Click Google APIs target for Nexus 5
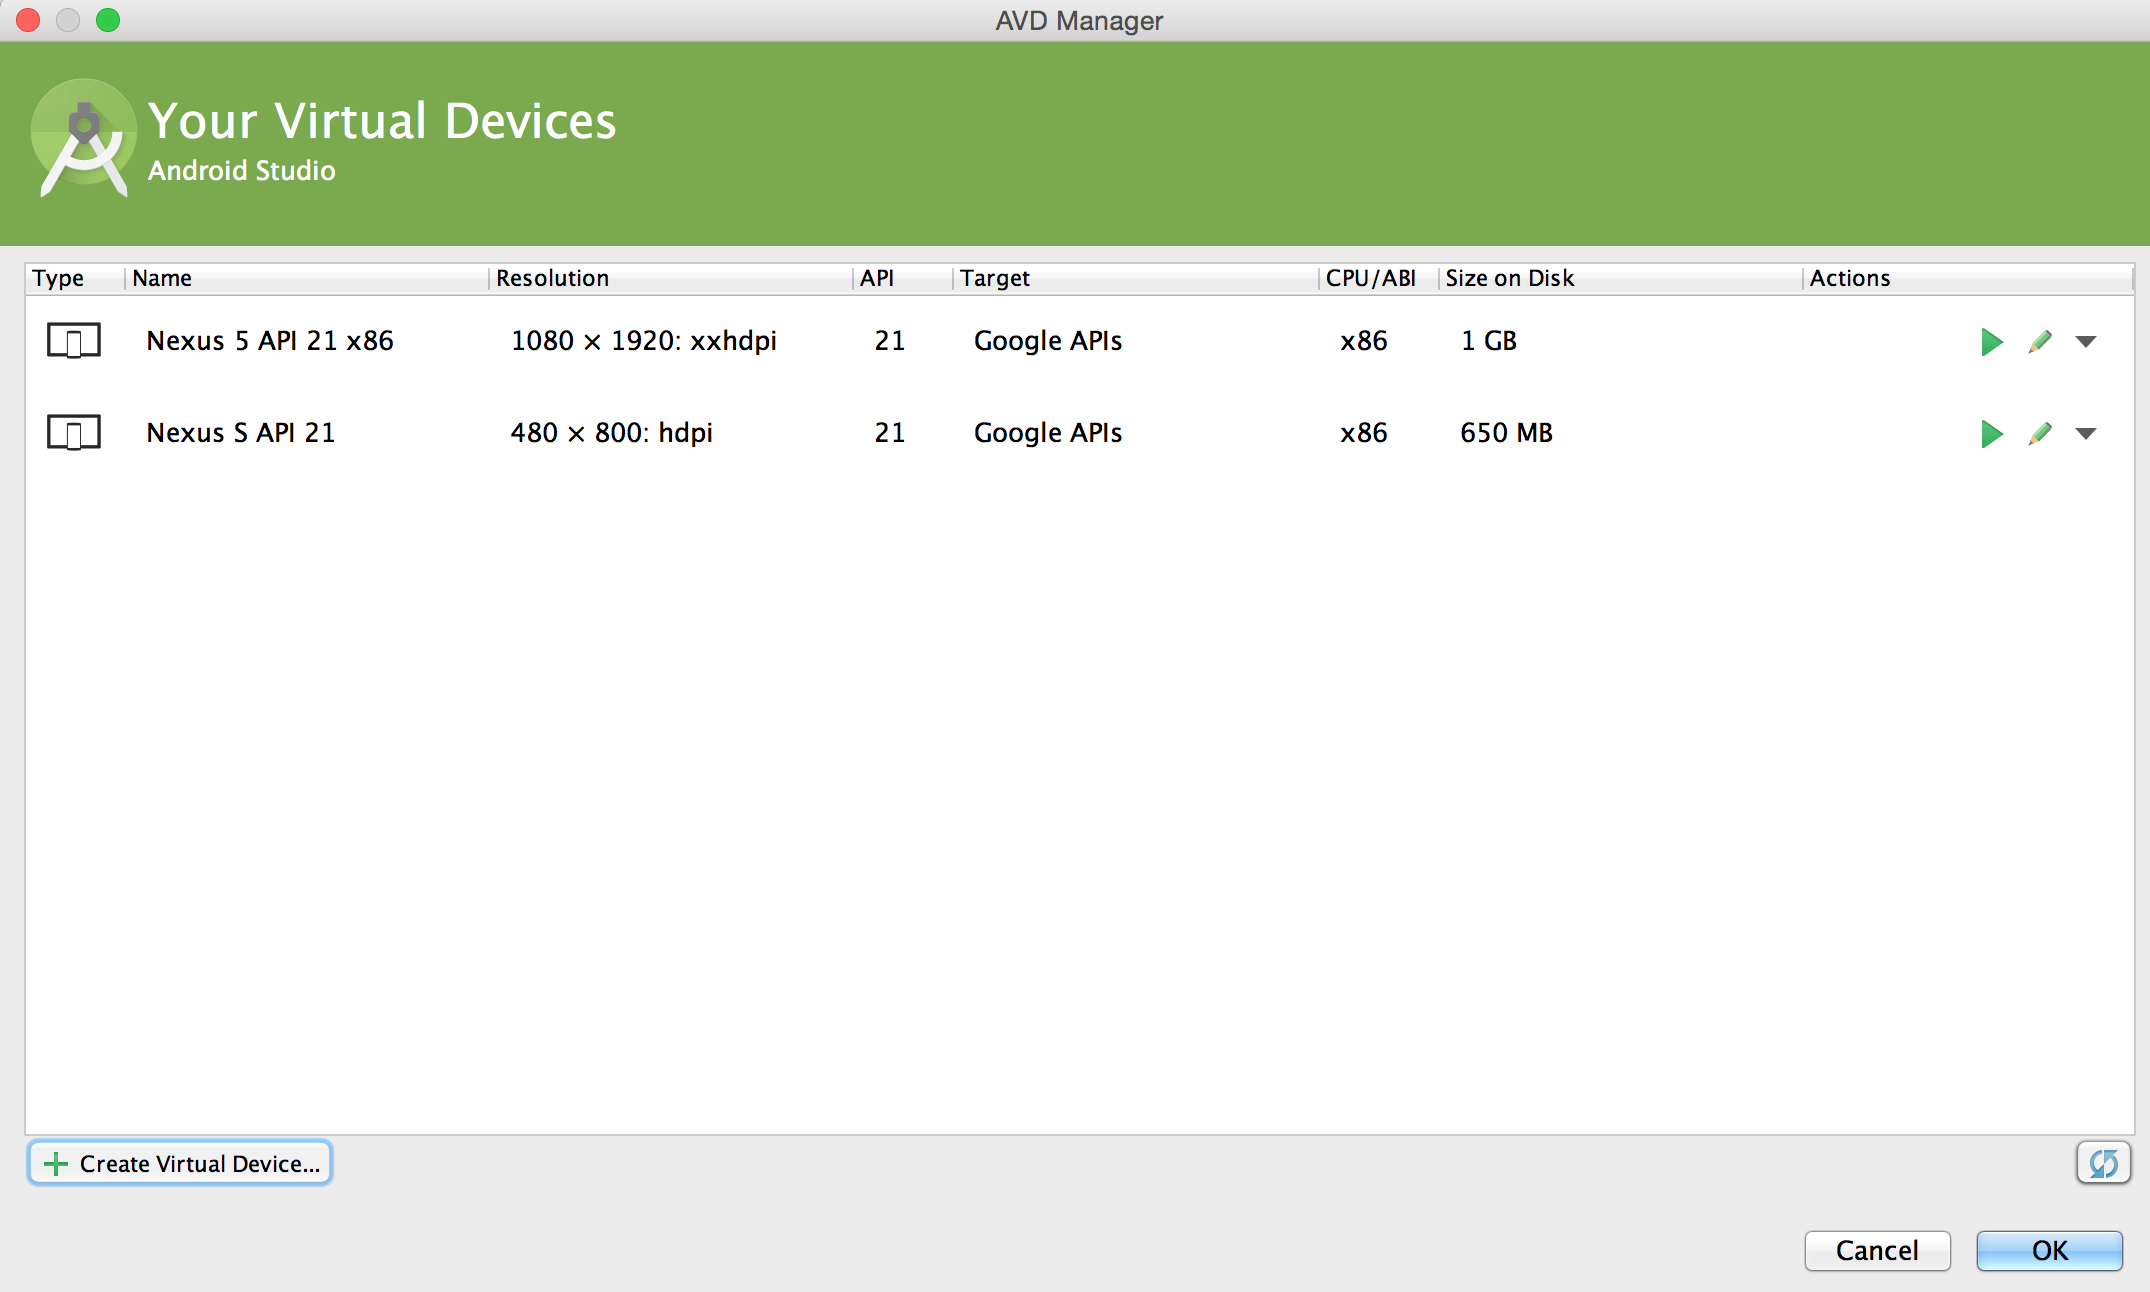Image resolution: width=2150 pixels, height=1292 pixels. point(1048,341)
